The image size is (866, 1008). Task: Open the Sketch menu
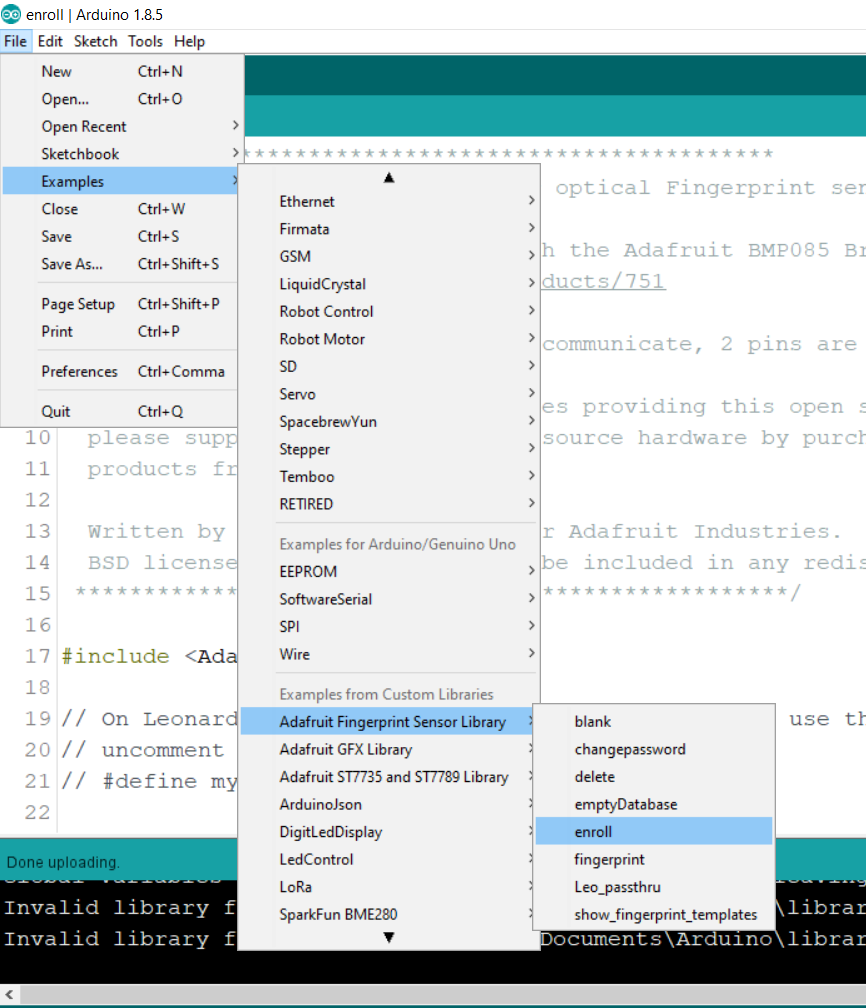coord(95,41)
